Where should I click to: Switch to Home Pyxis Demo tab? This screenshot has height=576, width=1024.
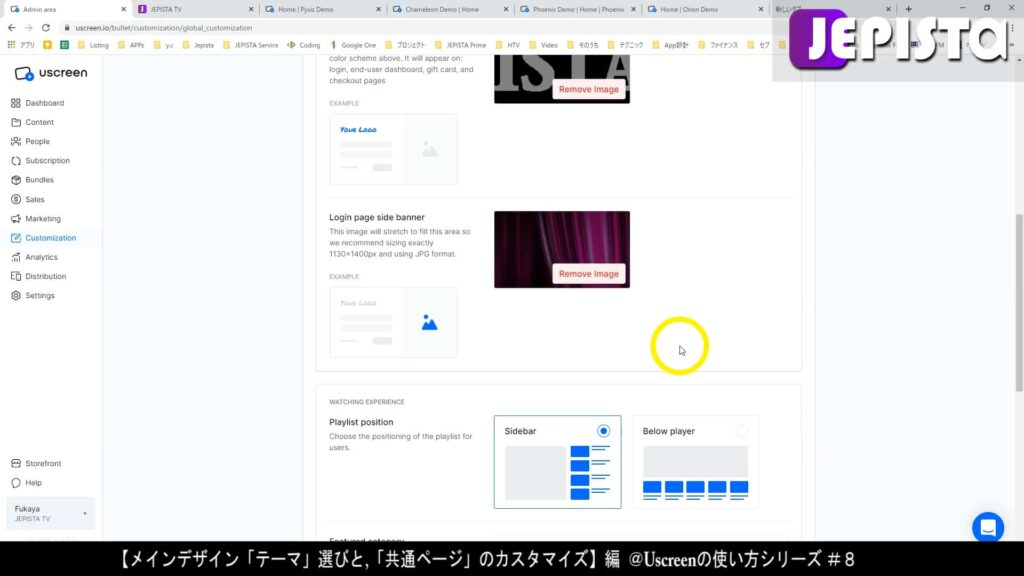[322, 9]
